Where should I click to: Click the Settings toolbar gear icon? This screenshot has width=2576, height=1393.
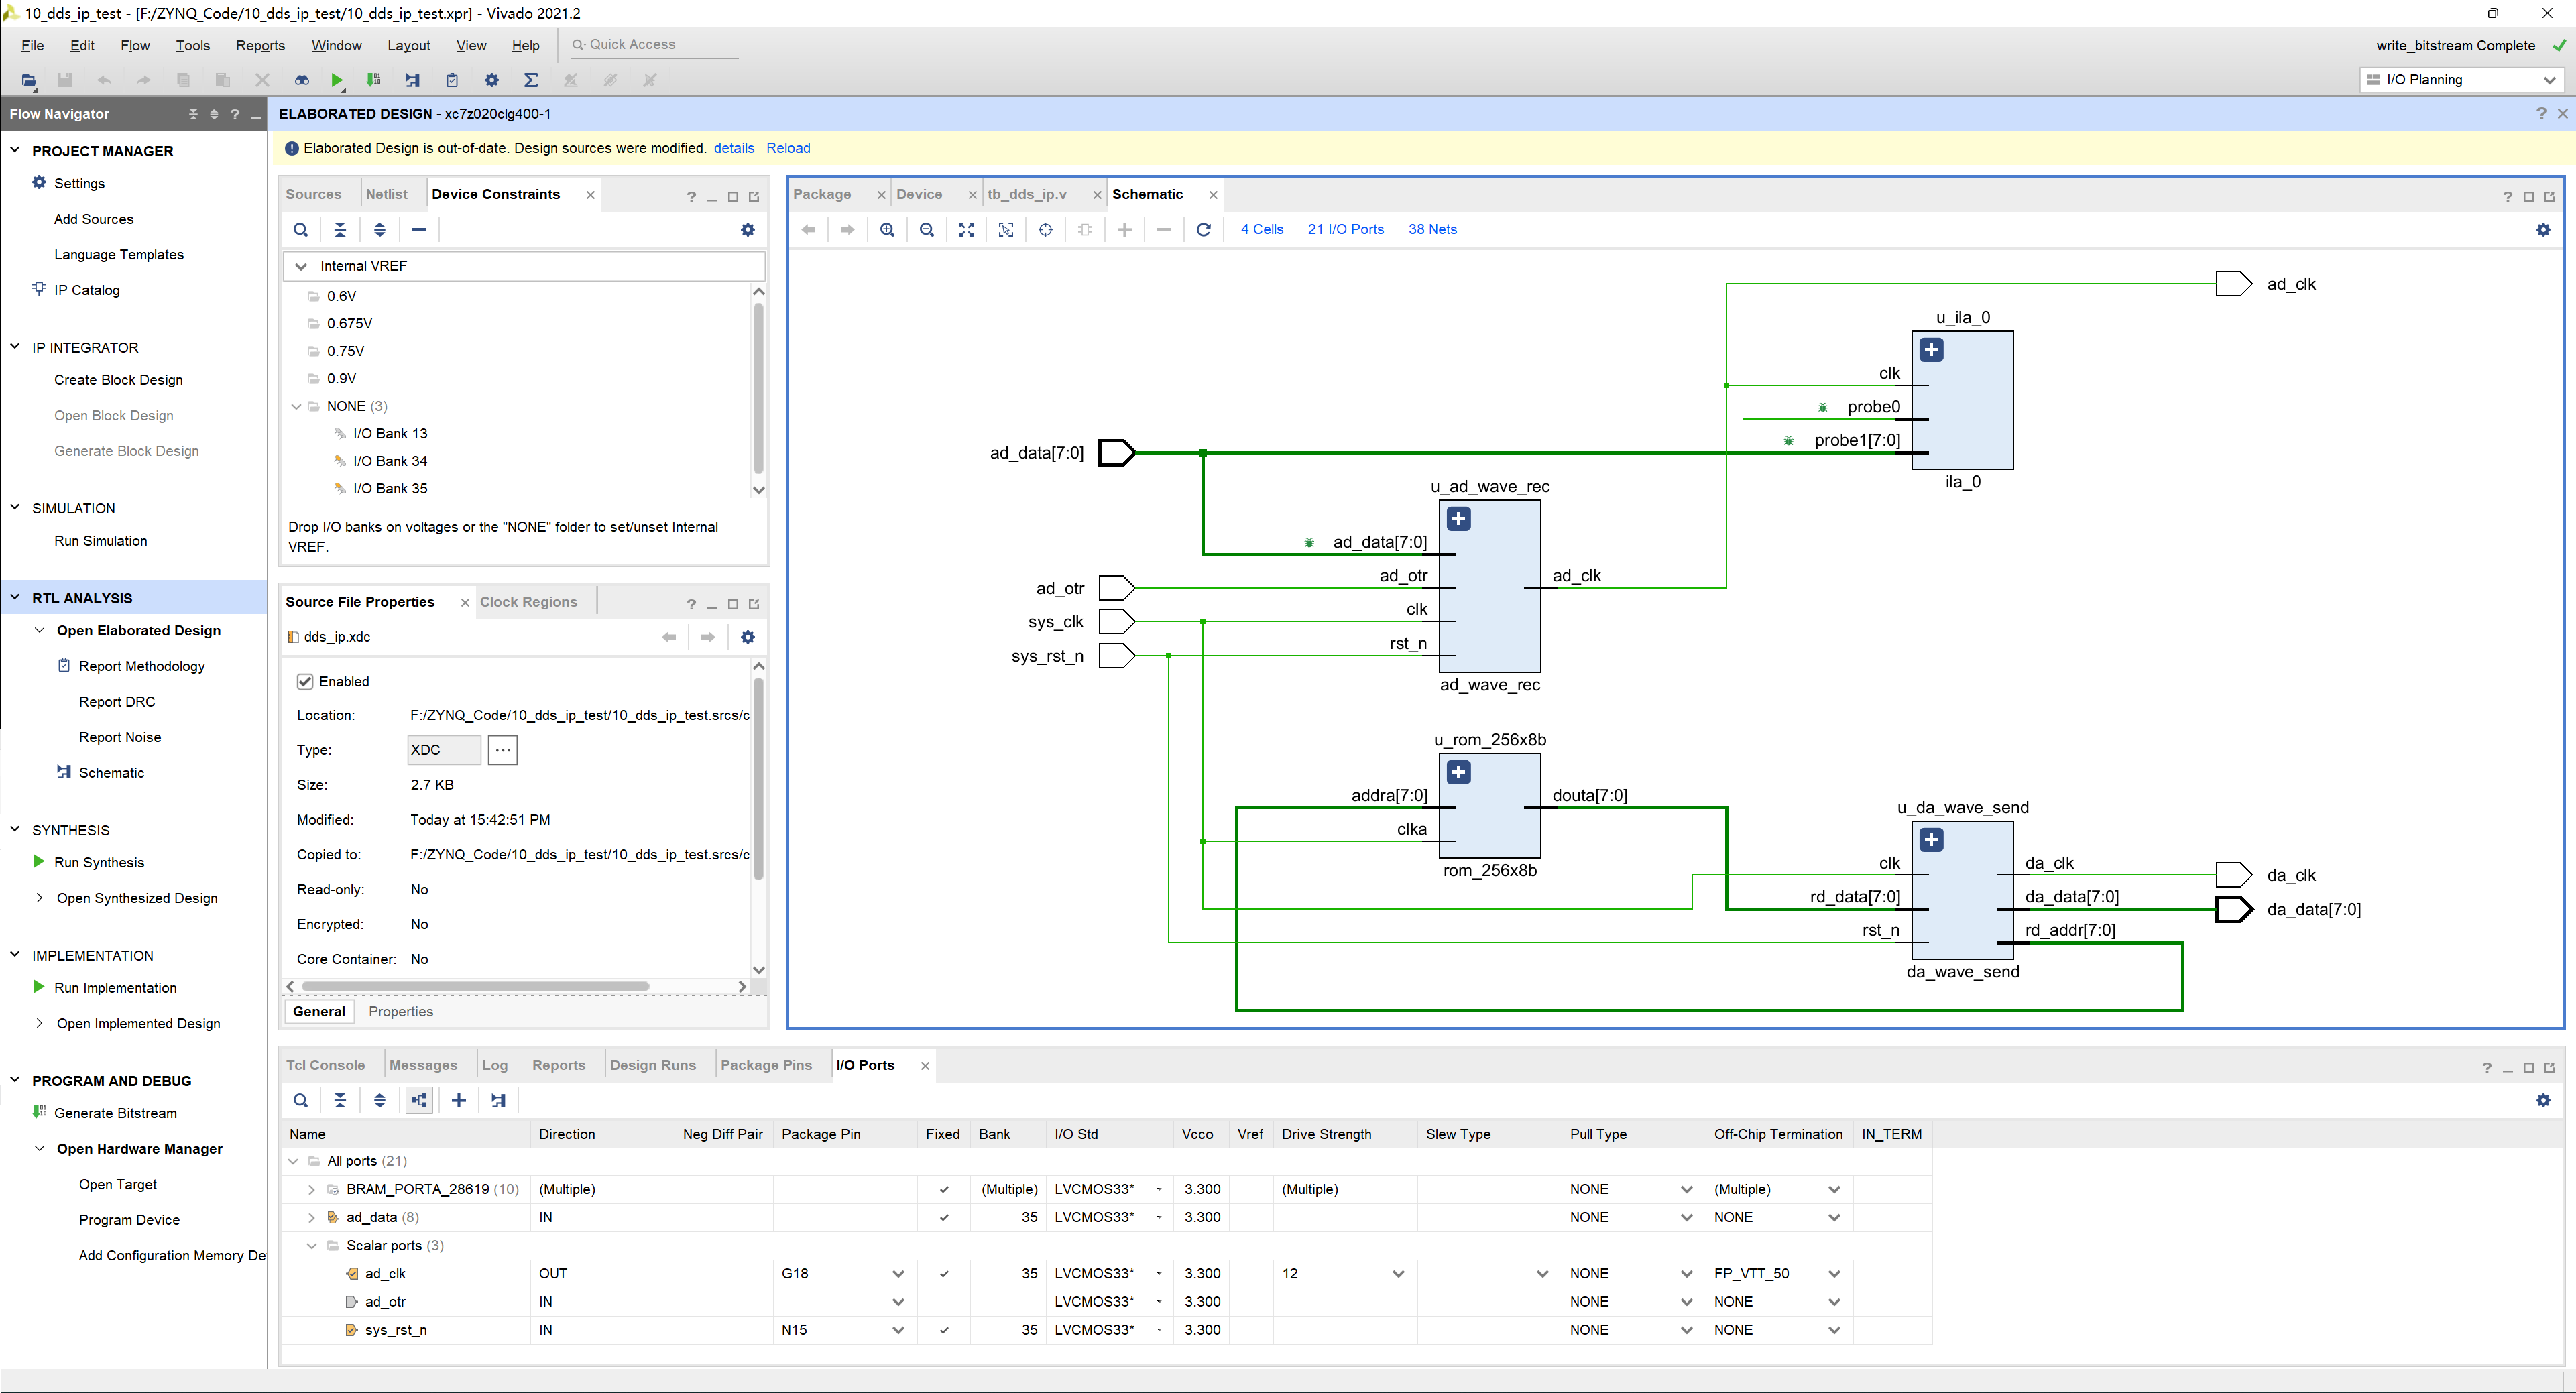tap(491, 80)
